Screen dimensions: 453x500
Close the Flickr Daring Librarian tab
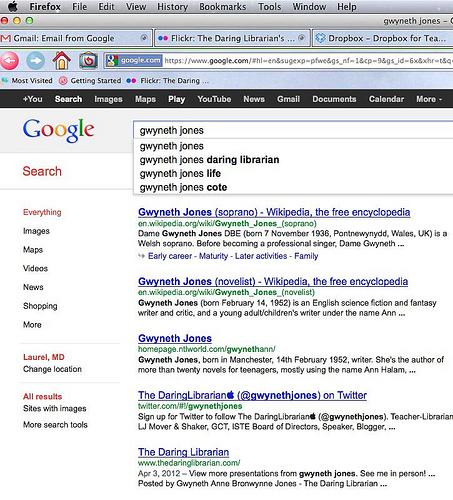(301, 38)
